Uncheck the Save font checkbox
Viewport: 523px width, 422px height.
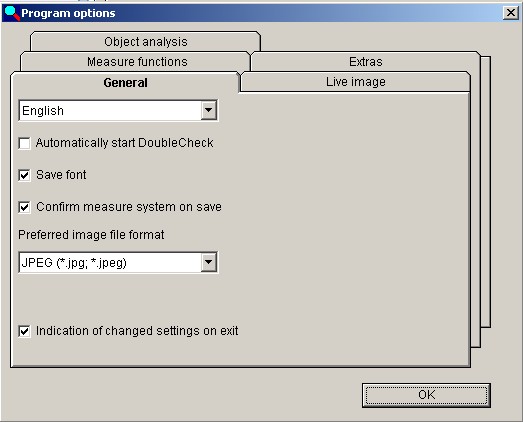[x=24, y=175]
